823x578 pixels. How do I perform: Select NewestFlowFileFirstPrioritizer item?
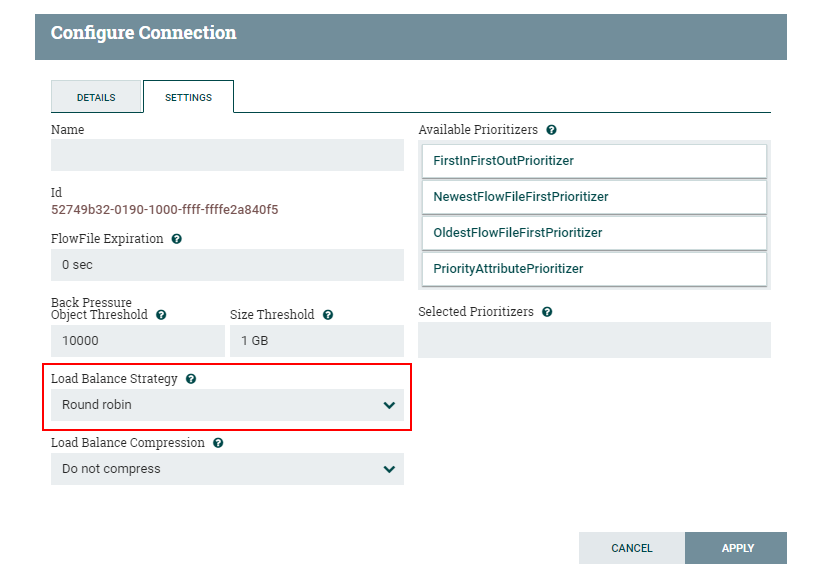tap(594, 197)
